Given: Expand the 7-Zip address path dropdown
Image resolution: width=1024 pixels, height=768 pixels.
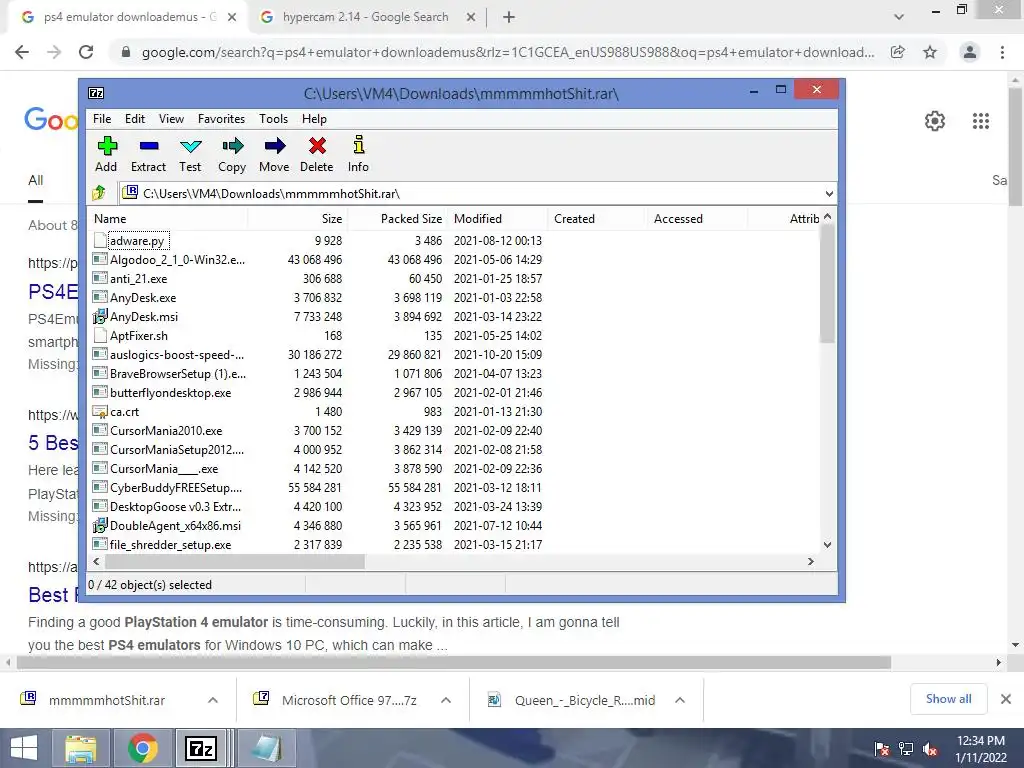Looking at the screenshot, I should [829, 193].
